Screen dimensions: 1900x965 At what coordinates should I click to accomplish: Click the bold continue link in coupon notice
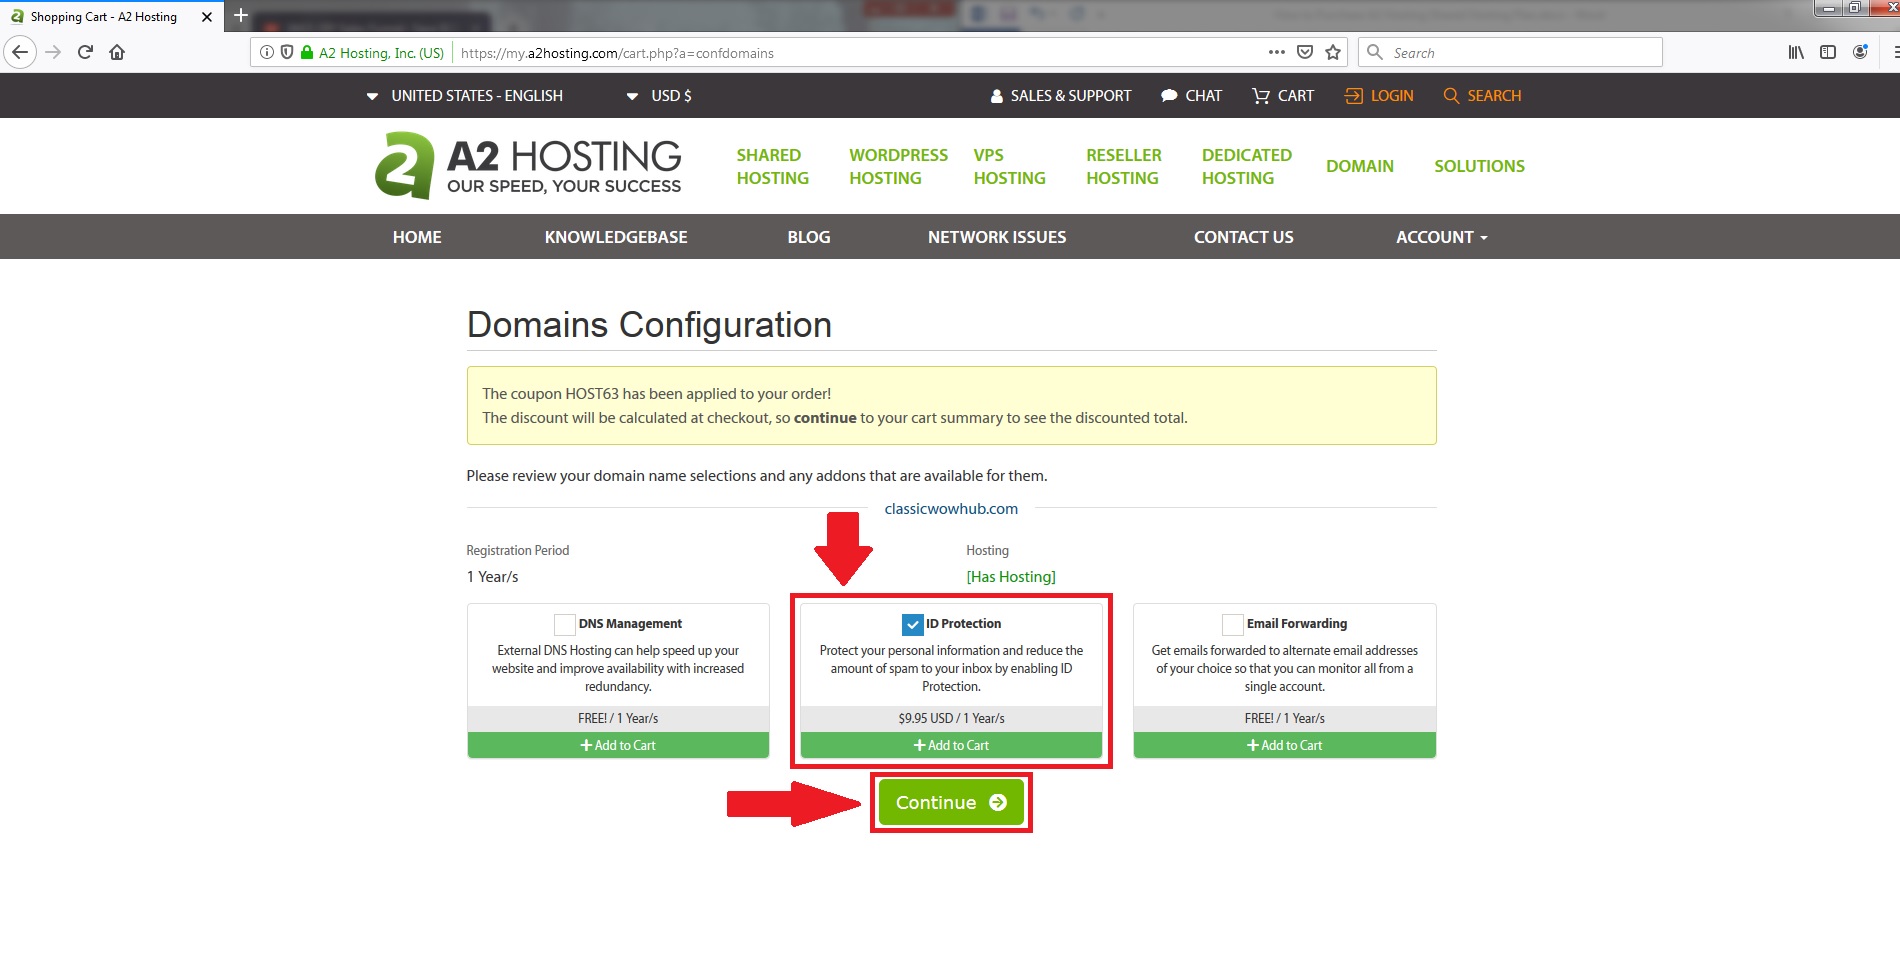tap(825, 418)
